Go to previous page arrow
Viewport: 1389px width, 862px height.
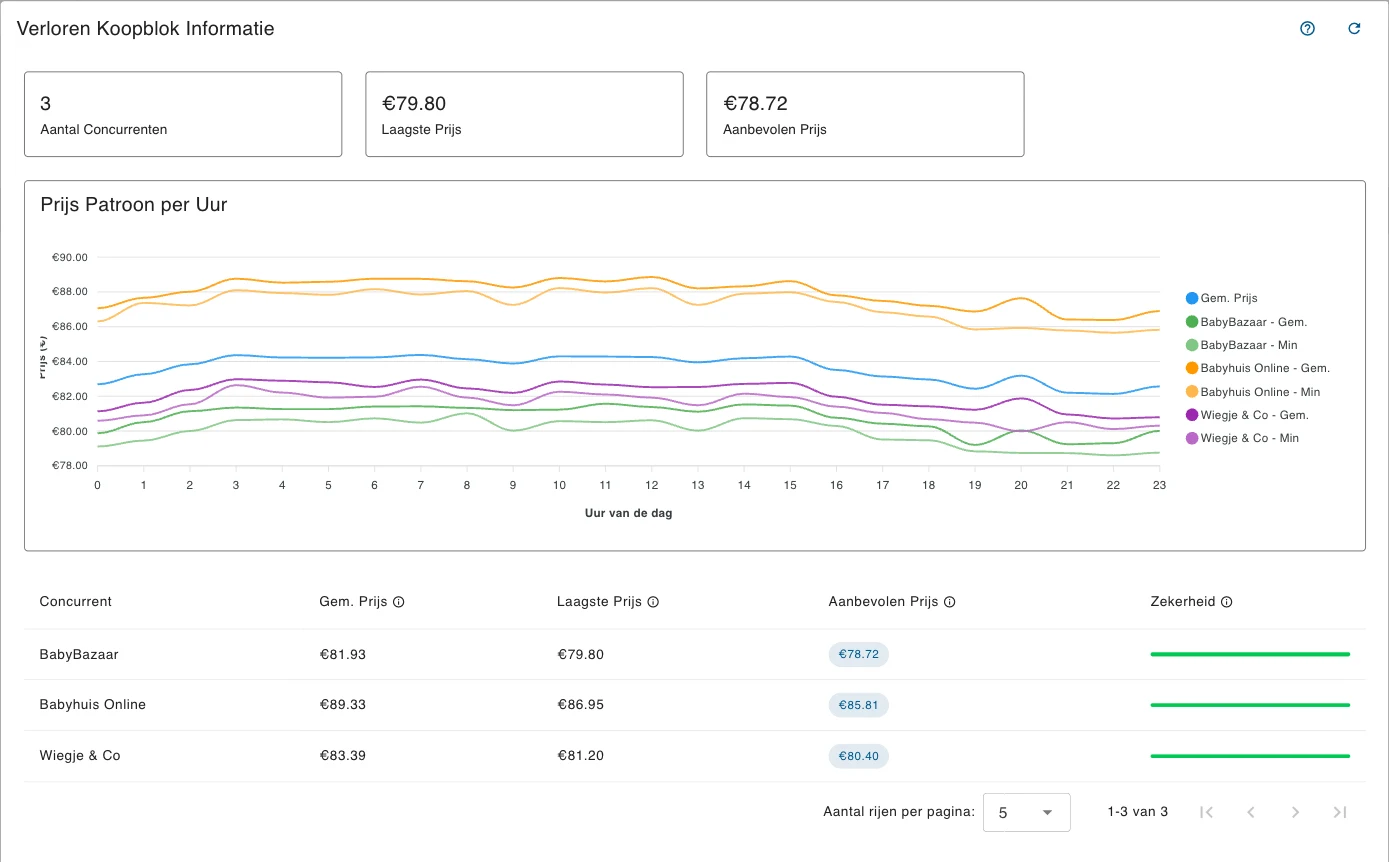point(1251,812)
